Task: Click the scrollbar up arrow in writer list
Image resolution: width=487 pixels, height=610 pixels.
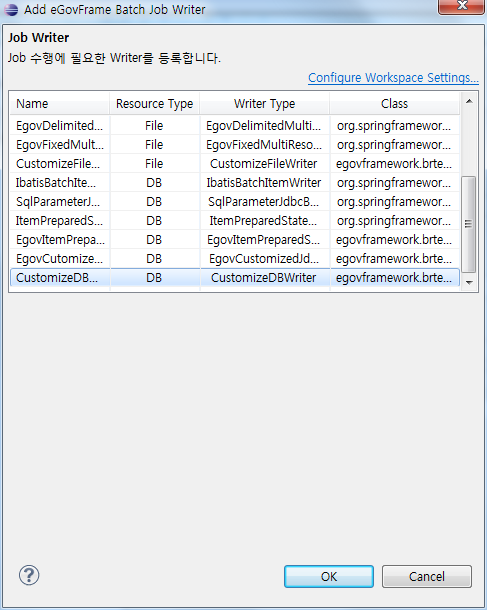Action: coord(469,101)
